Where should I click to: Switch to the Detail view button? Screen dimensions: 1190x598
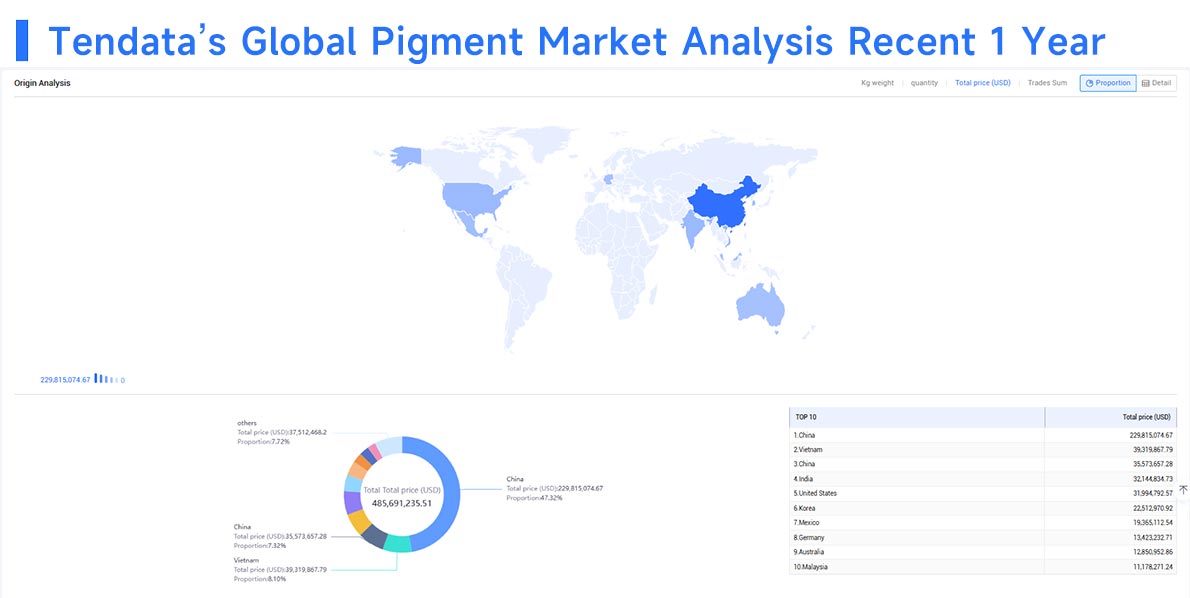[1157, 83]
